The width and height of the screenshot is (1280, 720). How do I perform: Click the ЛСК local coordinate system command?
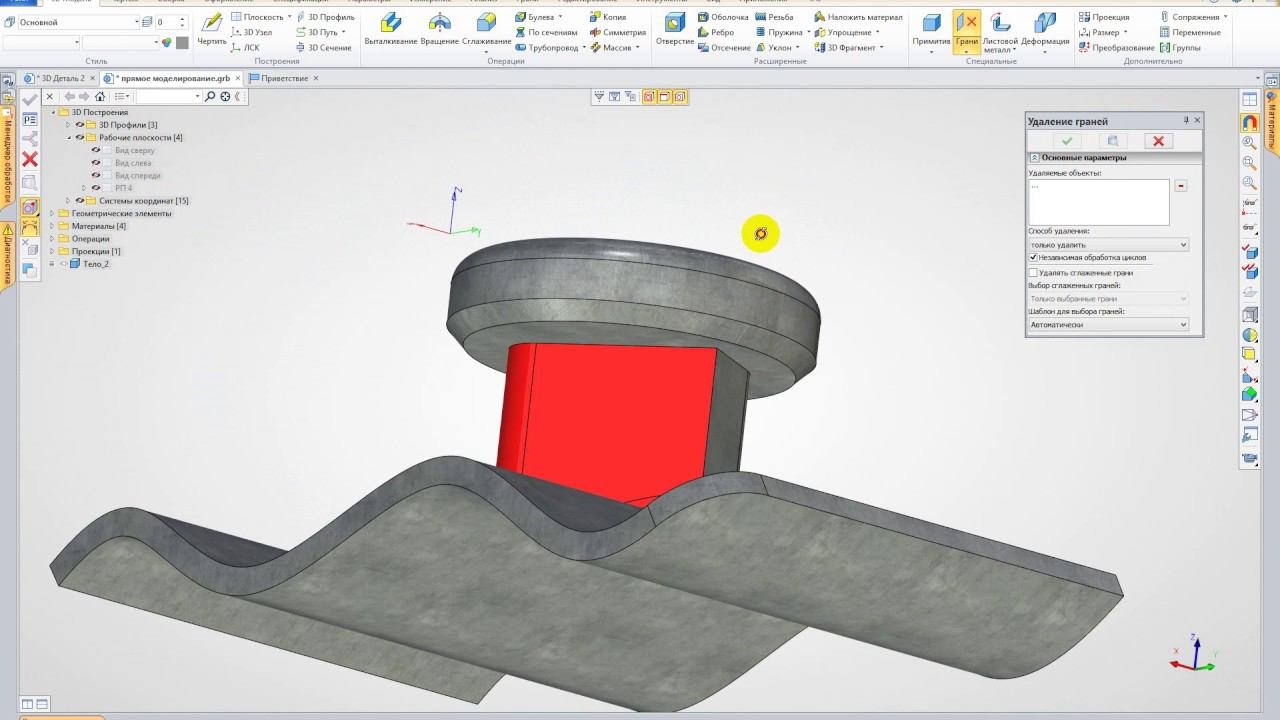[245, 47]
